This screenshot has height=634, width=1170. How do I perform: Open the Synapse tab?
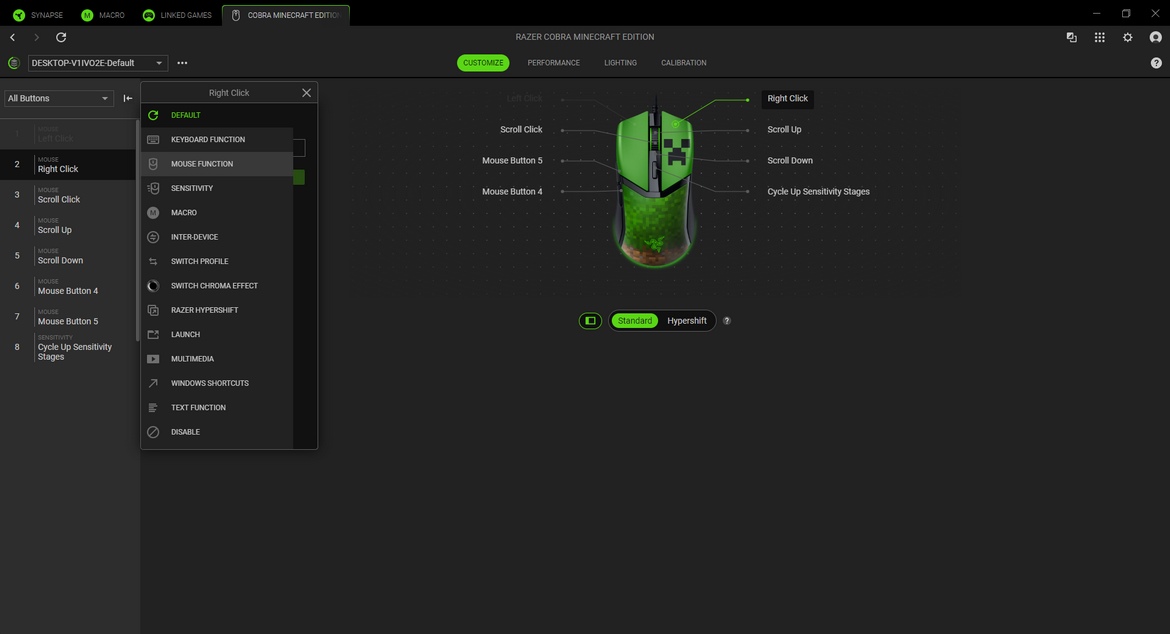coord(38,15)
